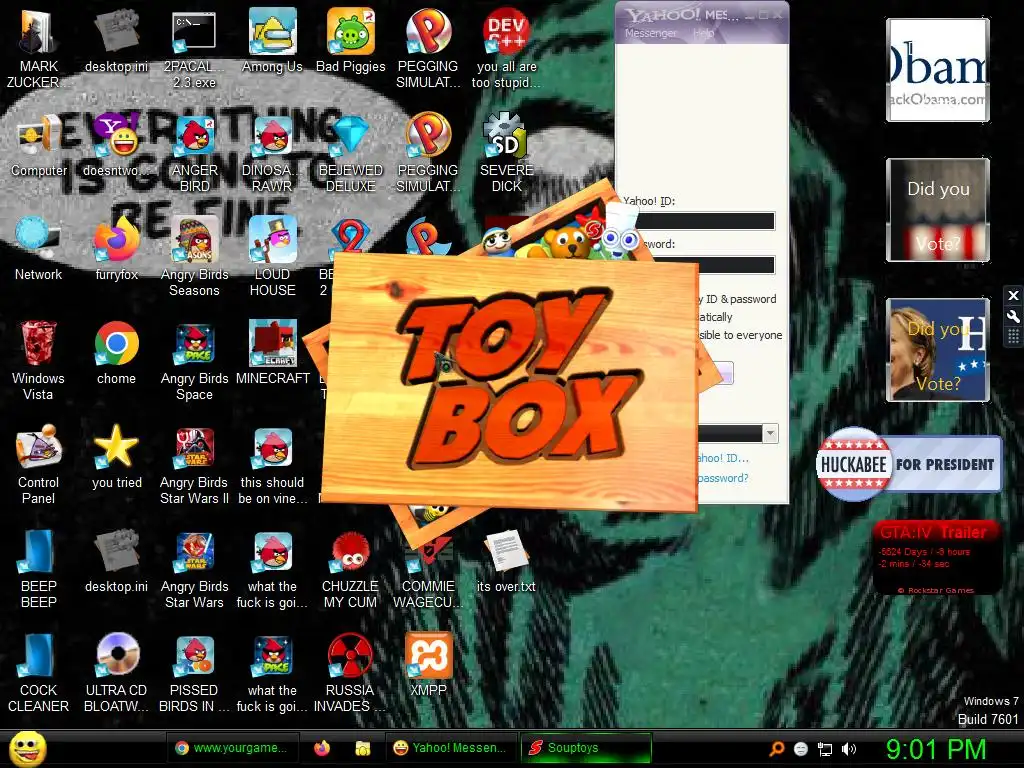Switch to www.yourgame... Chrome taskbar button
The image size is (1024, 768).
(232, 748)
